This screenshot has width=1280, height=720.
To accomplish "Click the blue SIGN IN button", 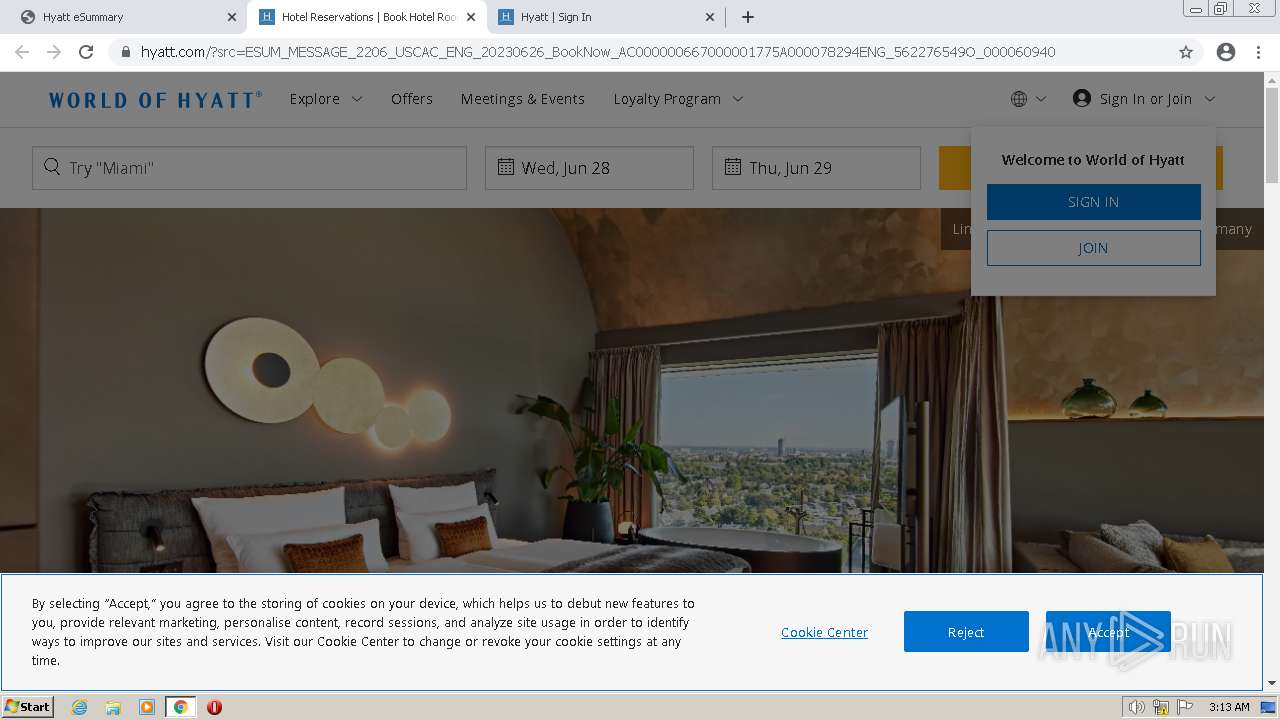I will [x=1093, y=202].
